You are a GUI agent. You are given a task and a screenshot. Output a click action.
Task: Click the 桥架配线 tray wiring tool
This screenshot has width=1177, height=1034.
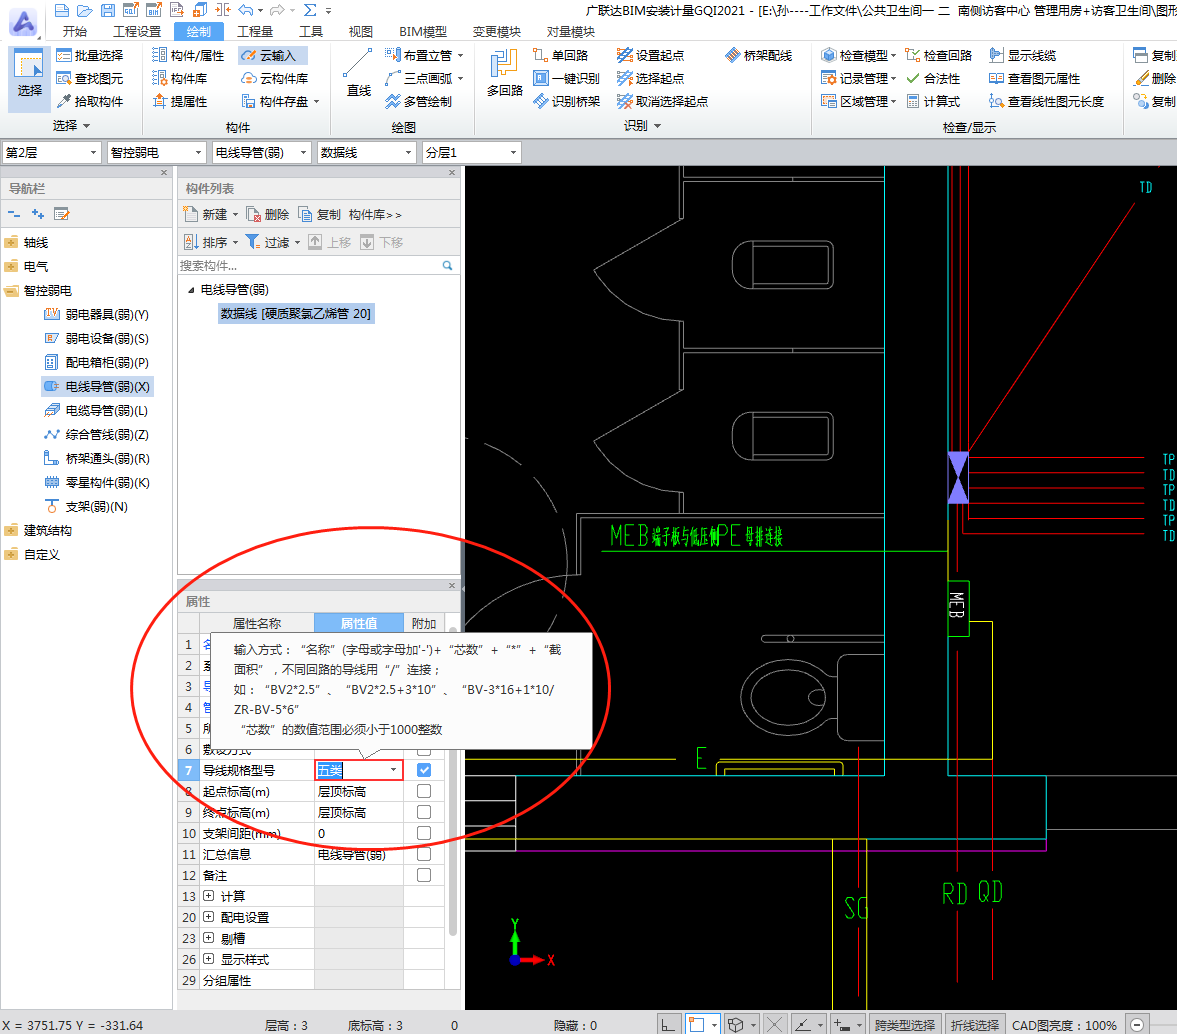point(758,56)
